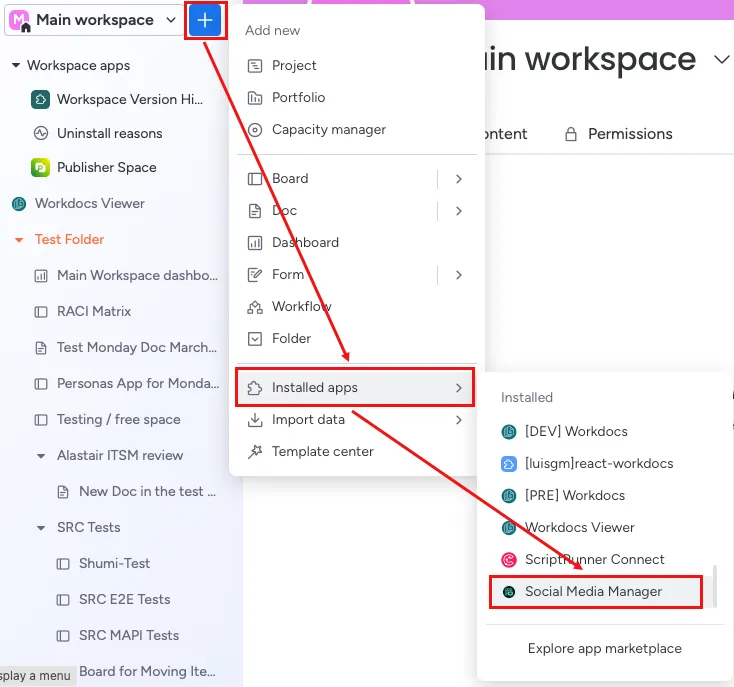Click the Template center wand icon
Image resolution: width=734 pixels, height=687 pixels.
click(255, 452)
